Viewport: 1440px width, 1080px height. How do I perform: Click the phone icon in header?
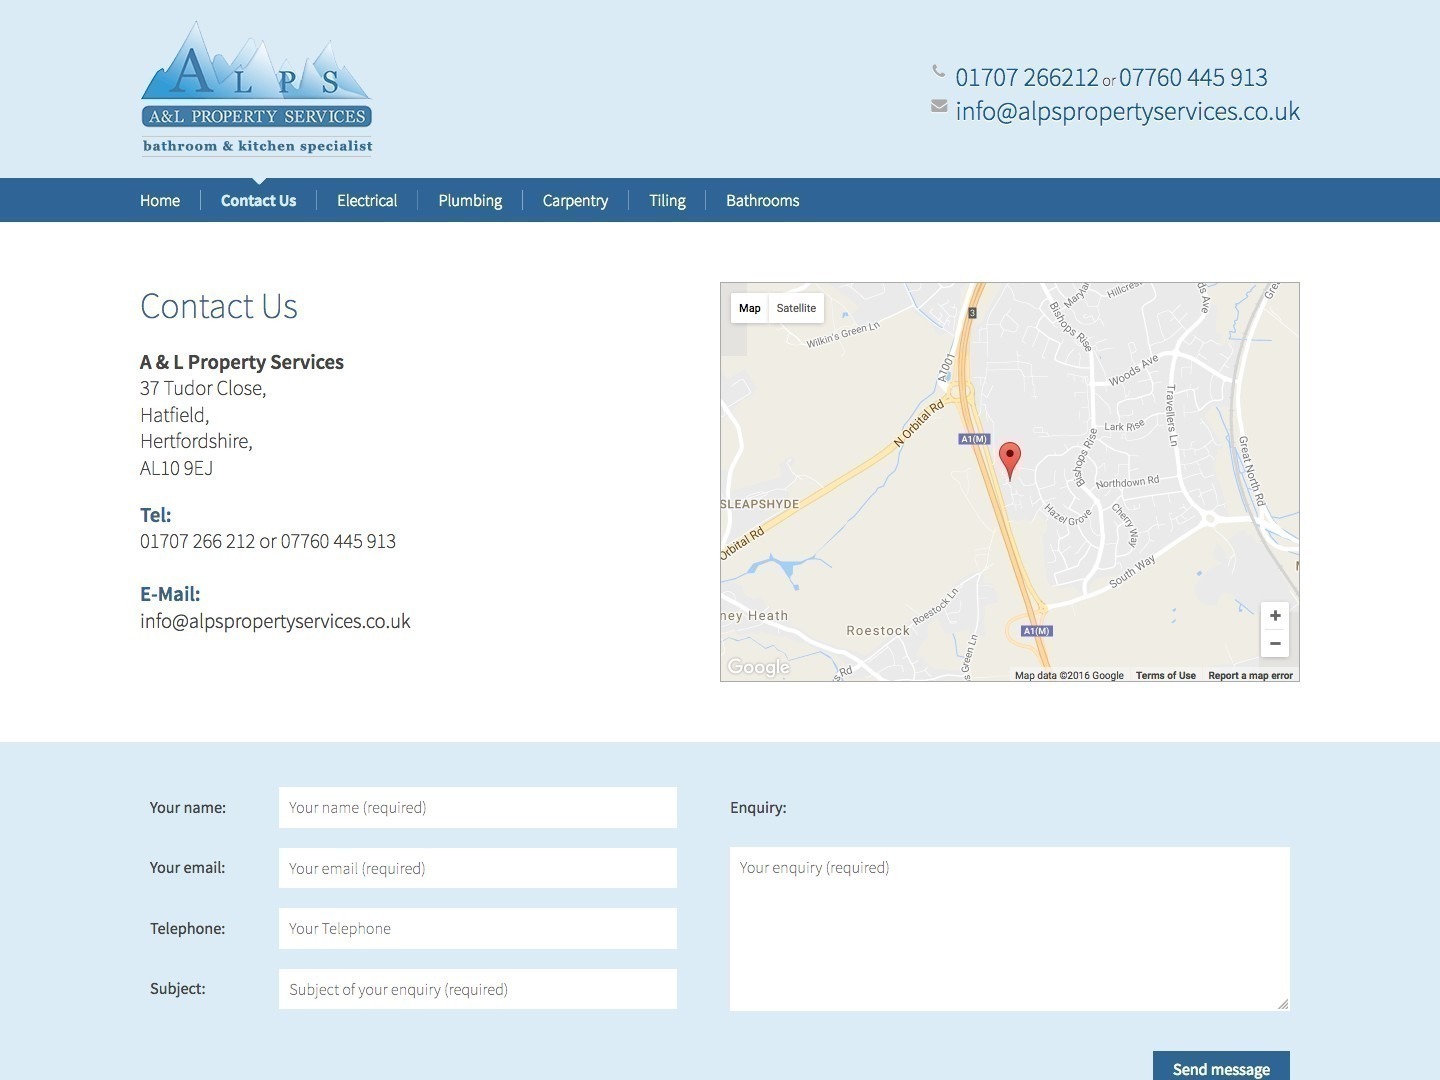[938, 71]
